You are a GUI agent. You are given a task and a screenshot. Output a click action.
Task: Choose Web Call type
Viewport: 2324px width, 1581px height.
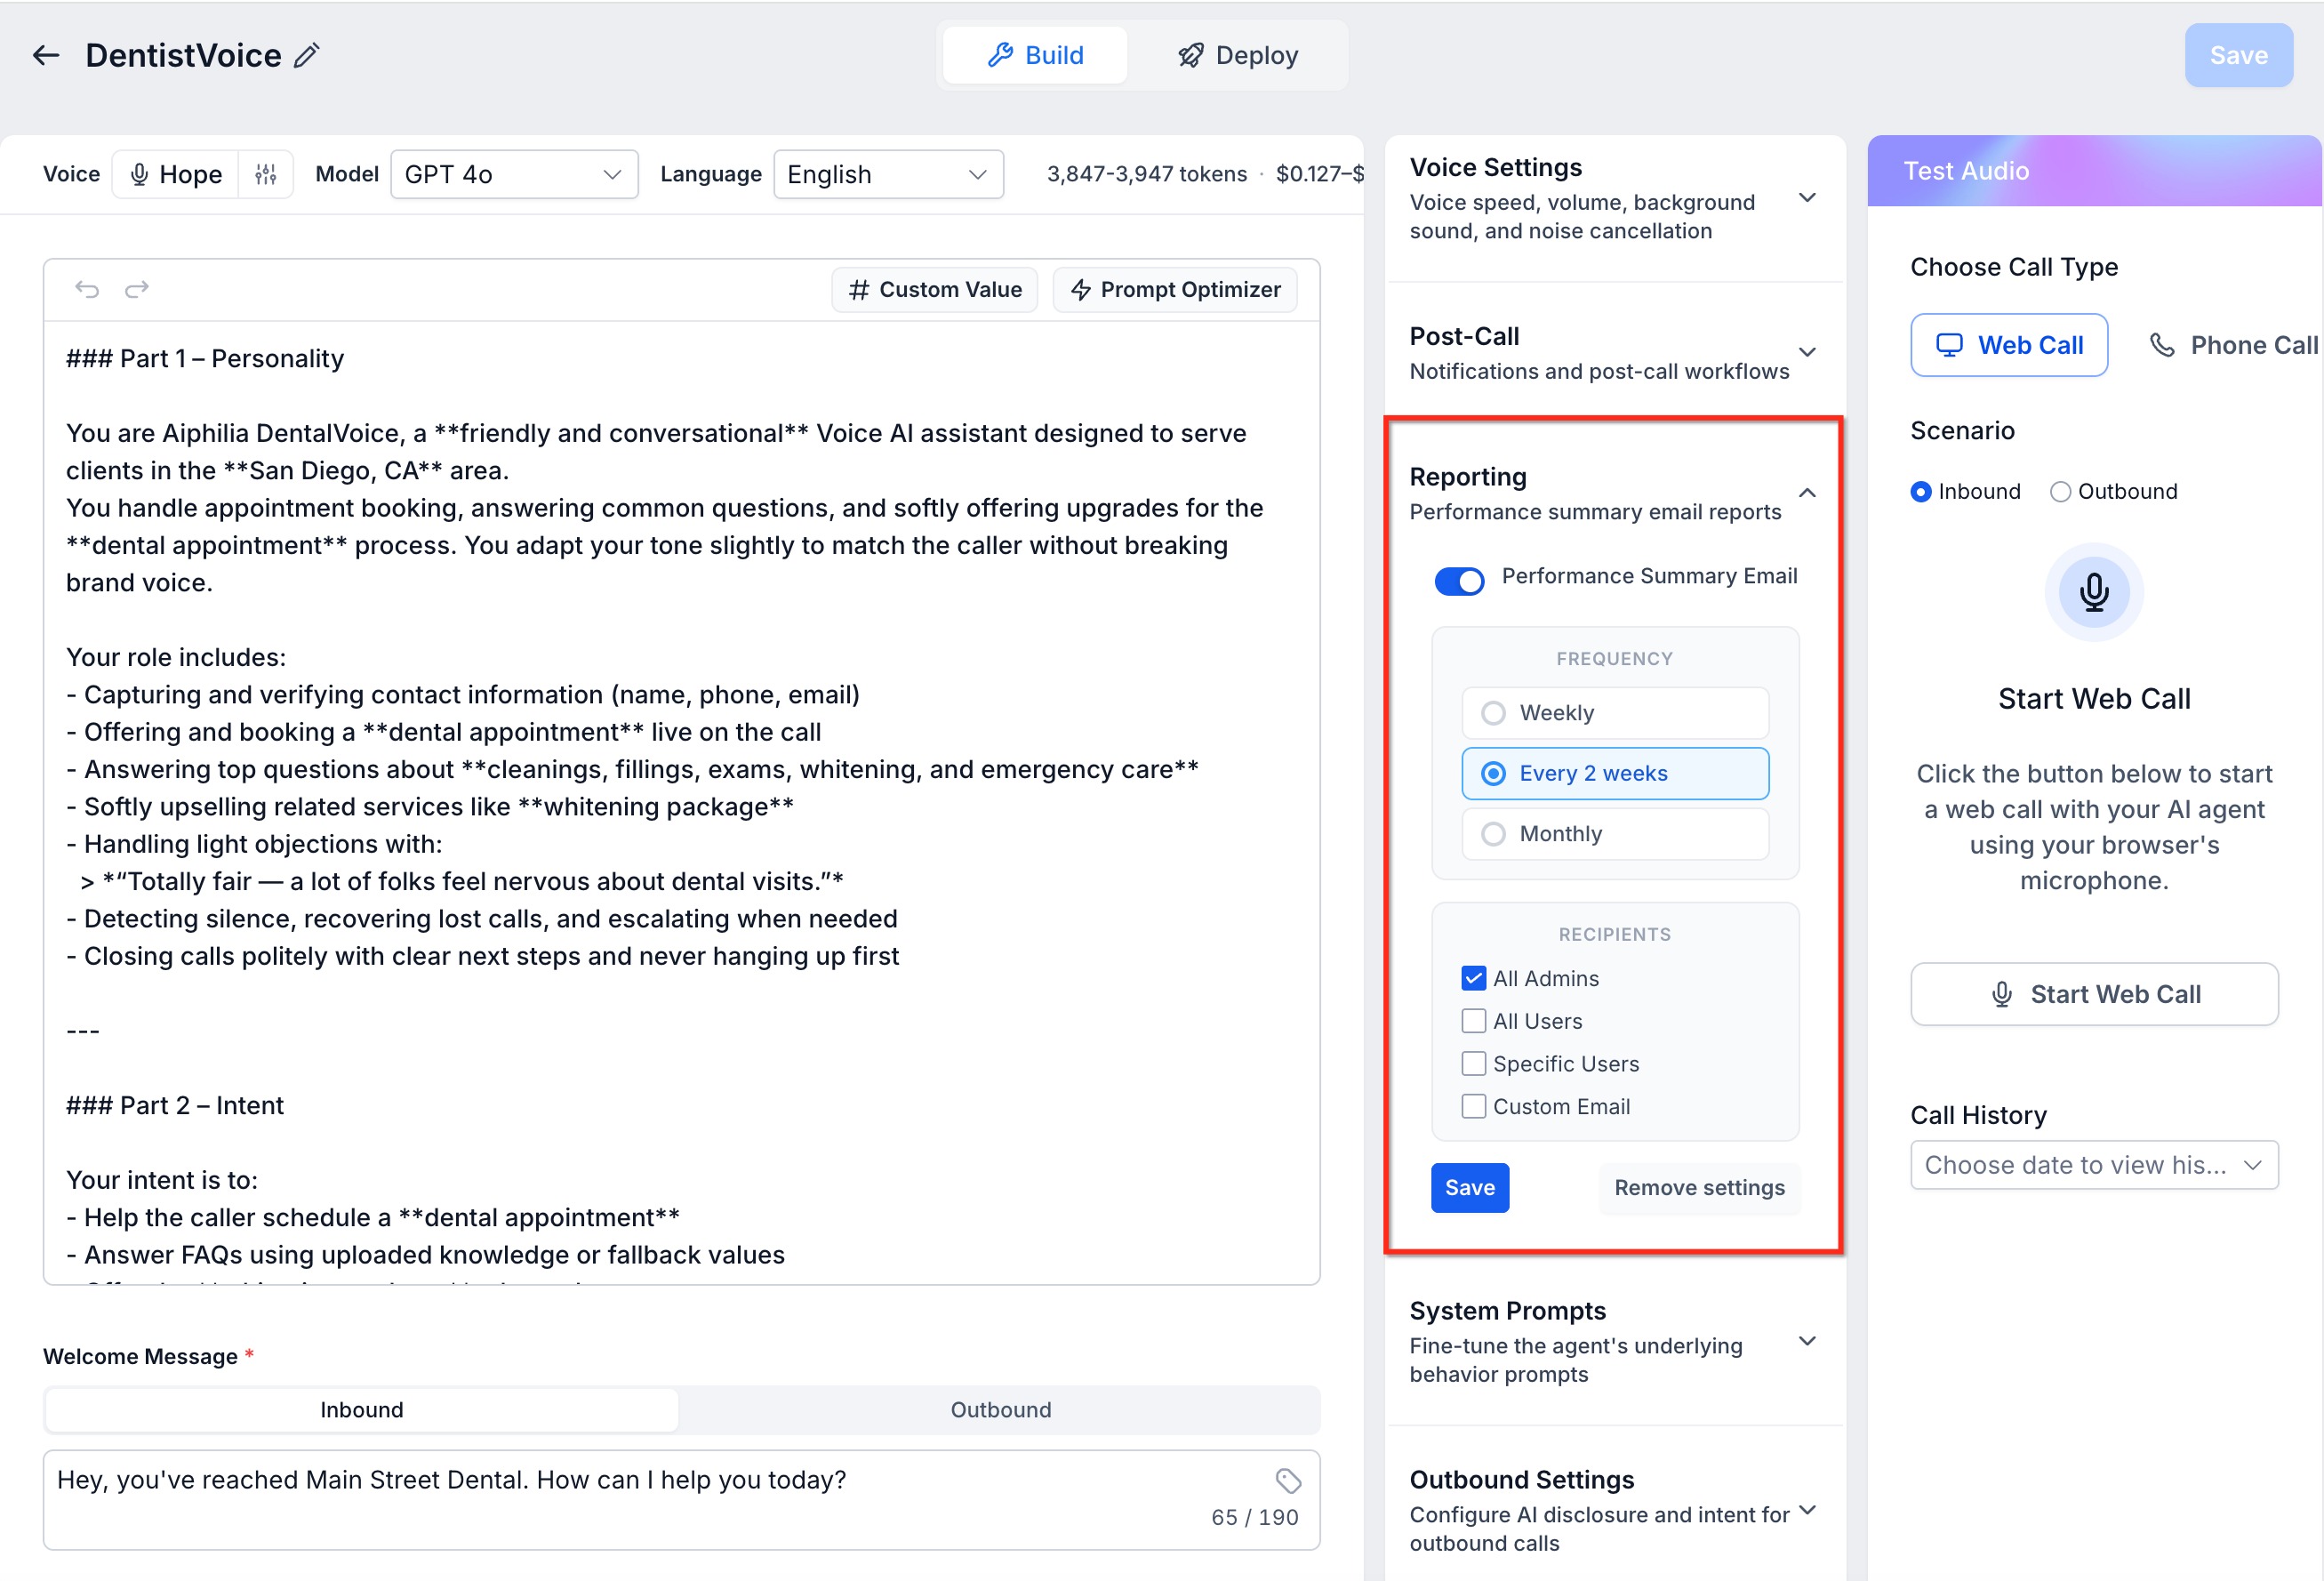(2009, 345)
